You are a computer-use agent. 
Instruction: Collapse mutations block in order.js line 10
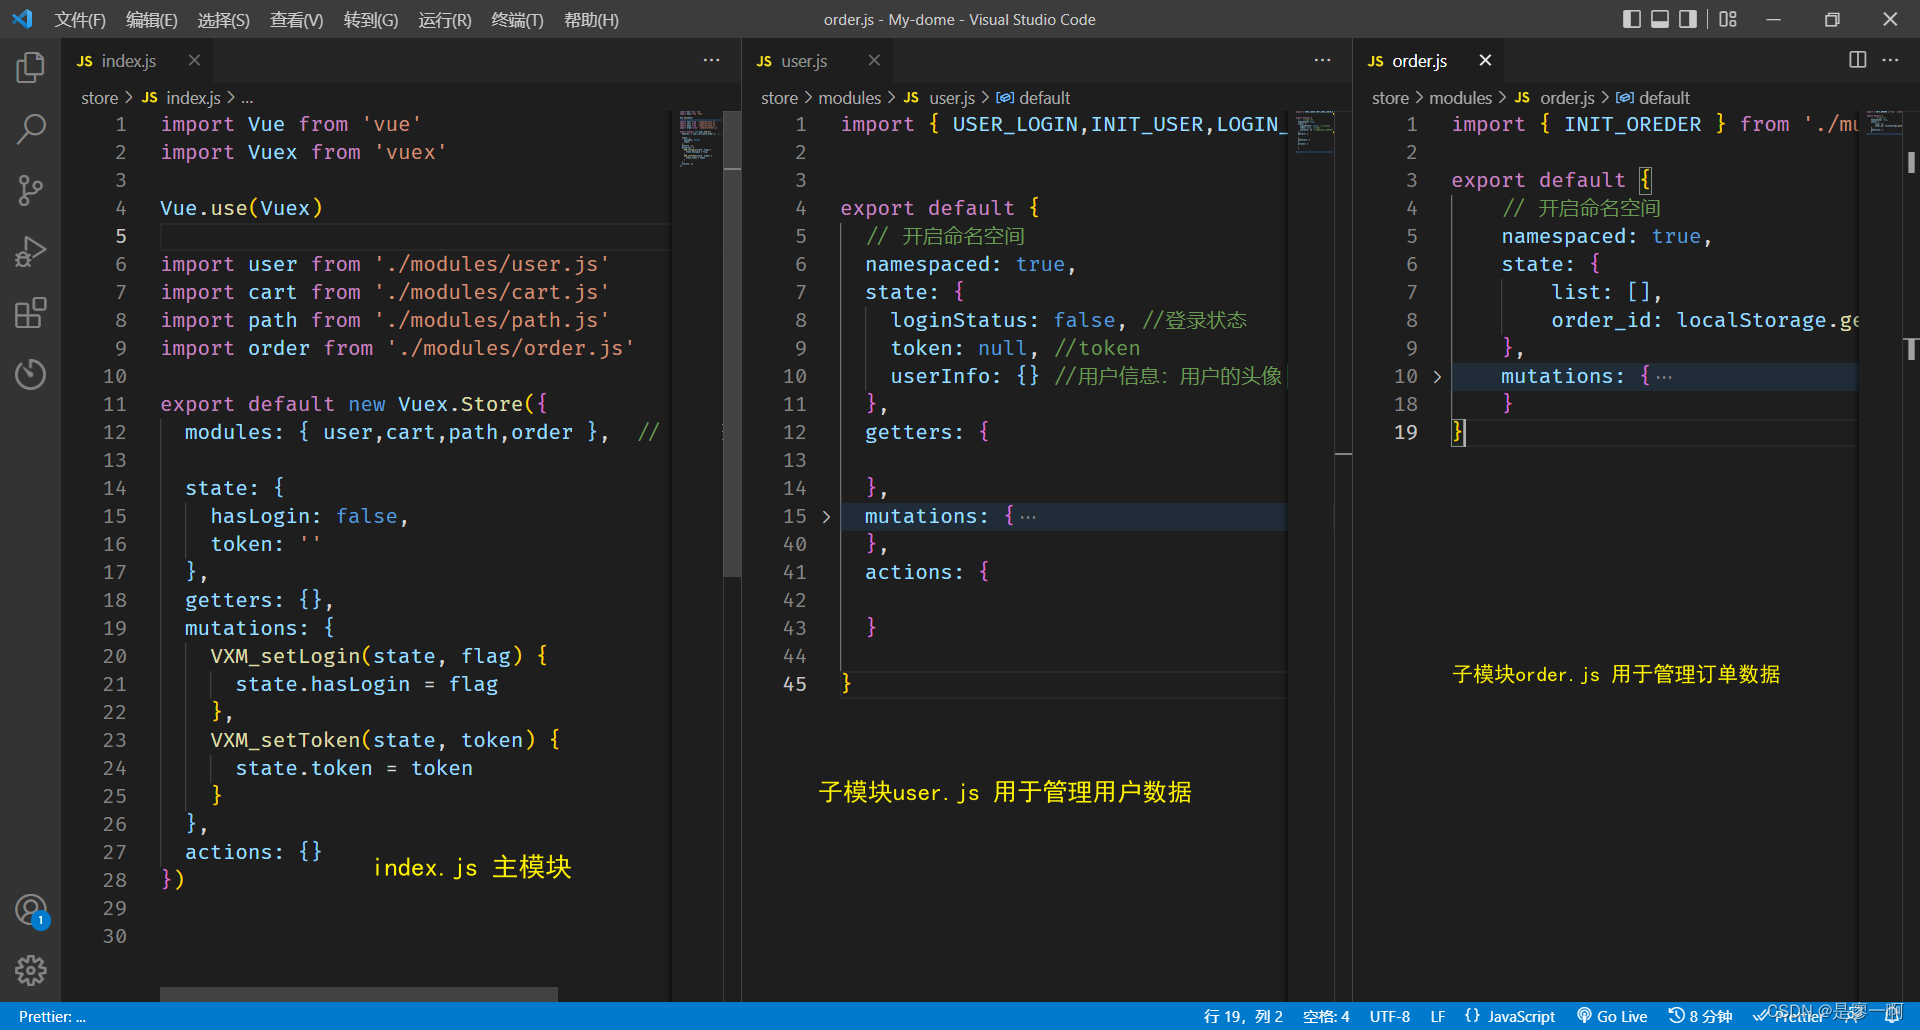tap(1437, 377)
